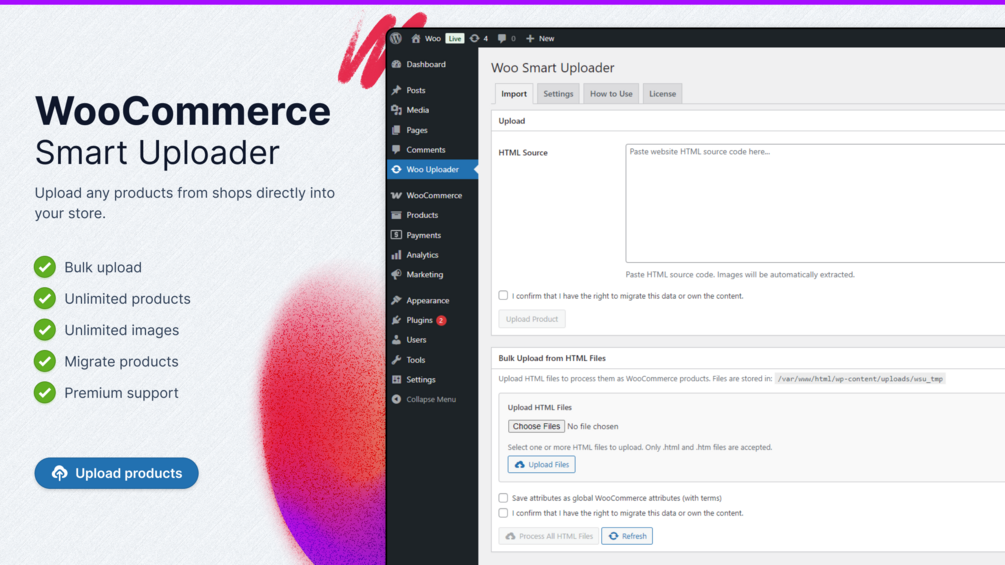Open the WooCommerce menu item
This screenshot has width=1005, height=565.
432,195
